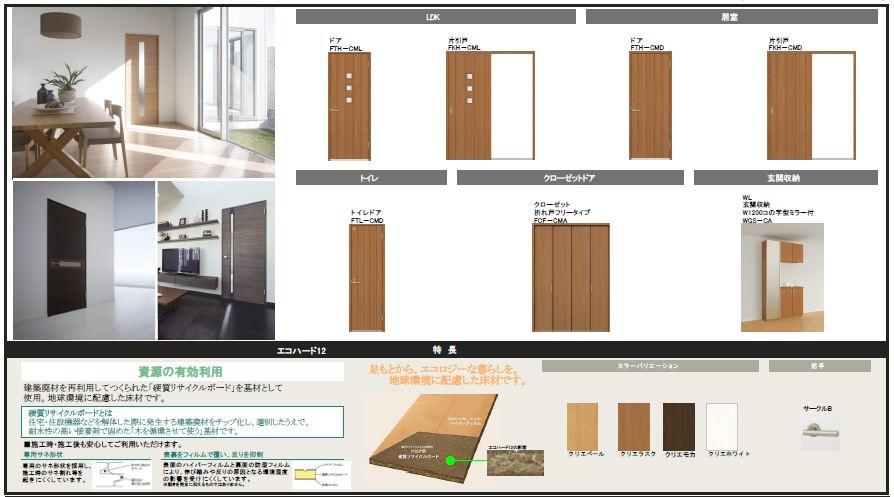
Task: Click the FTH-CMD label text
Action: 647,48
